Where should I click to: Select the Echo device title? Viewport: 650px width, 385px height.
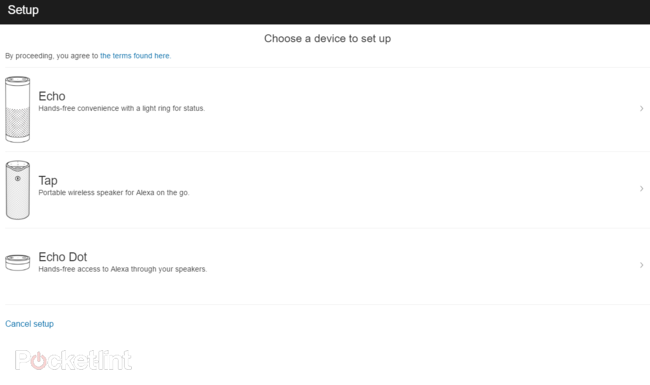point(52,96)
